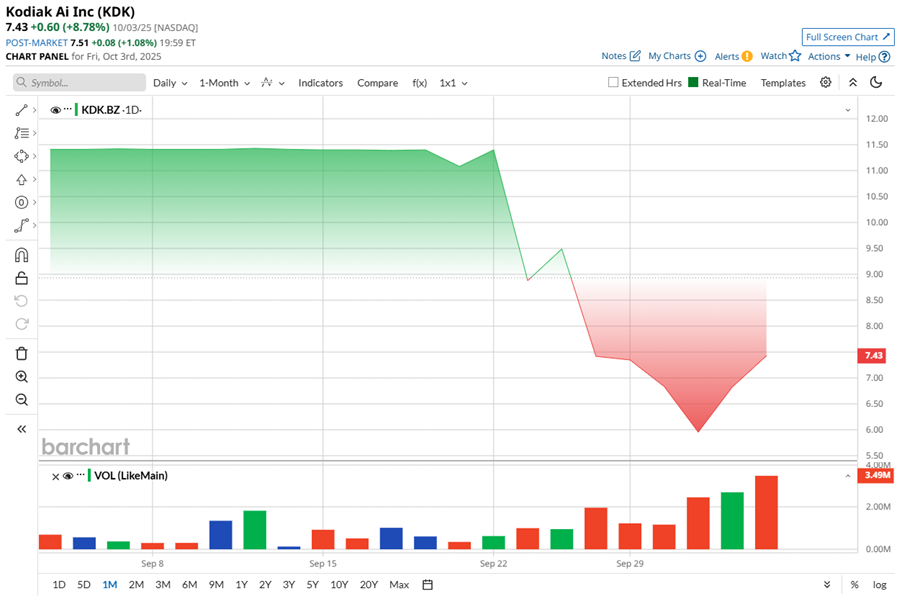
Task: Open the calendar date range picker
Action: click(427, 584)
